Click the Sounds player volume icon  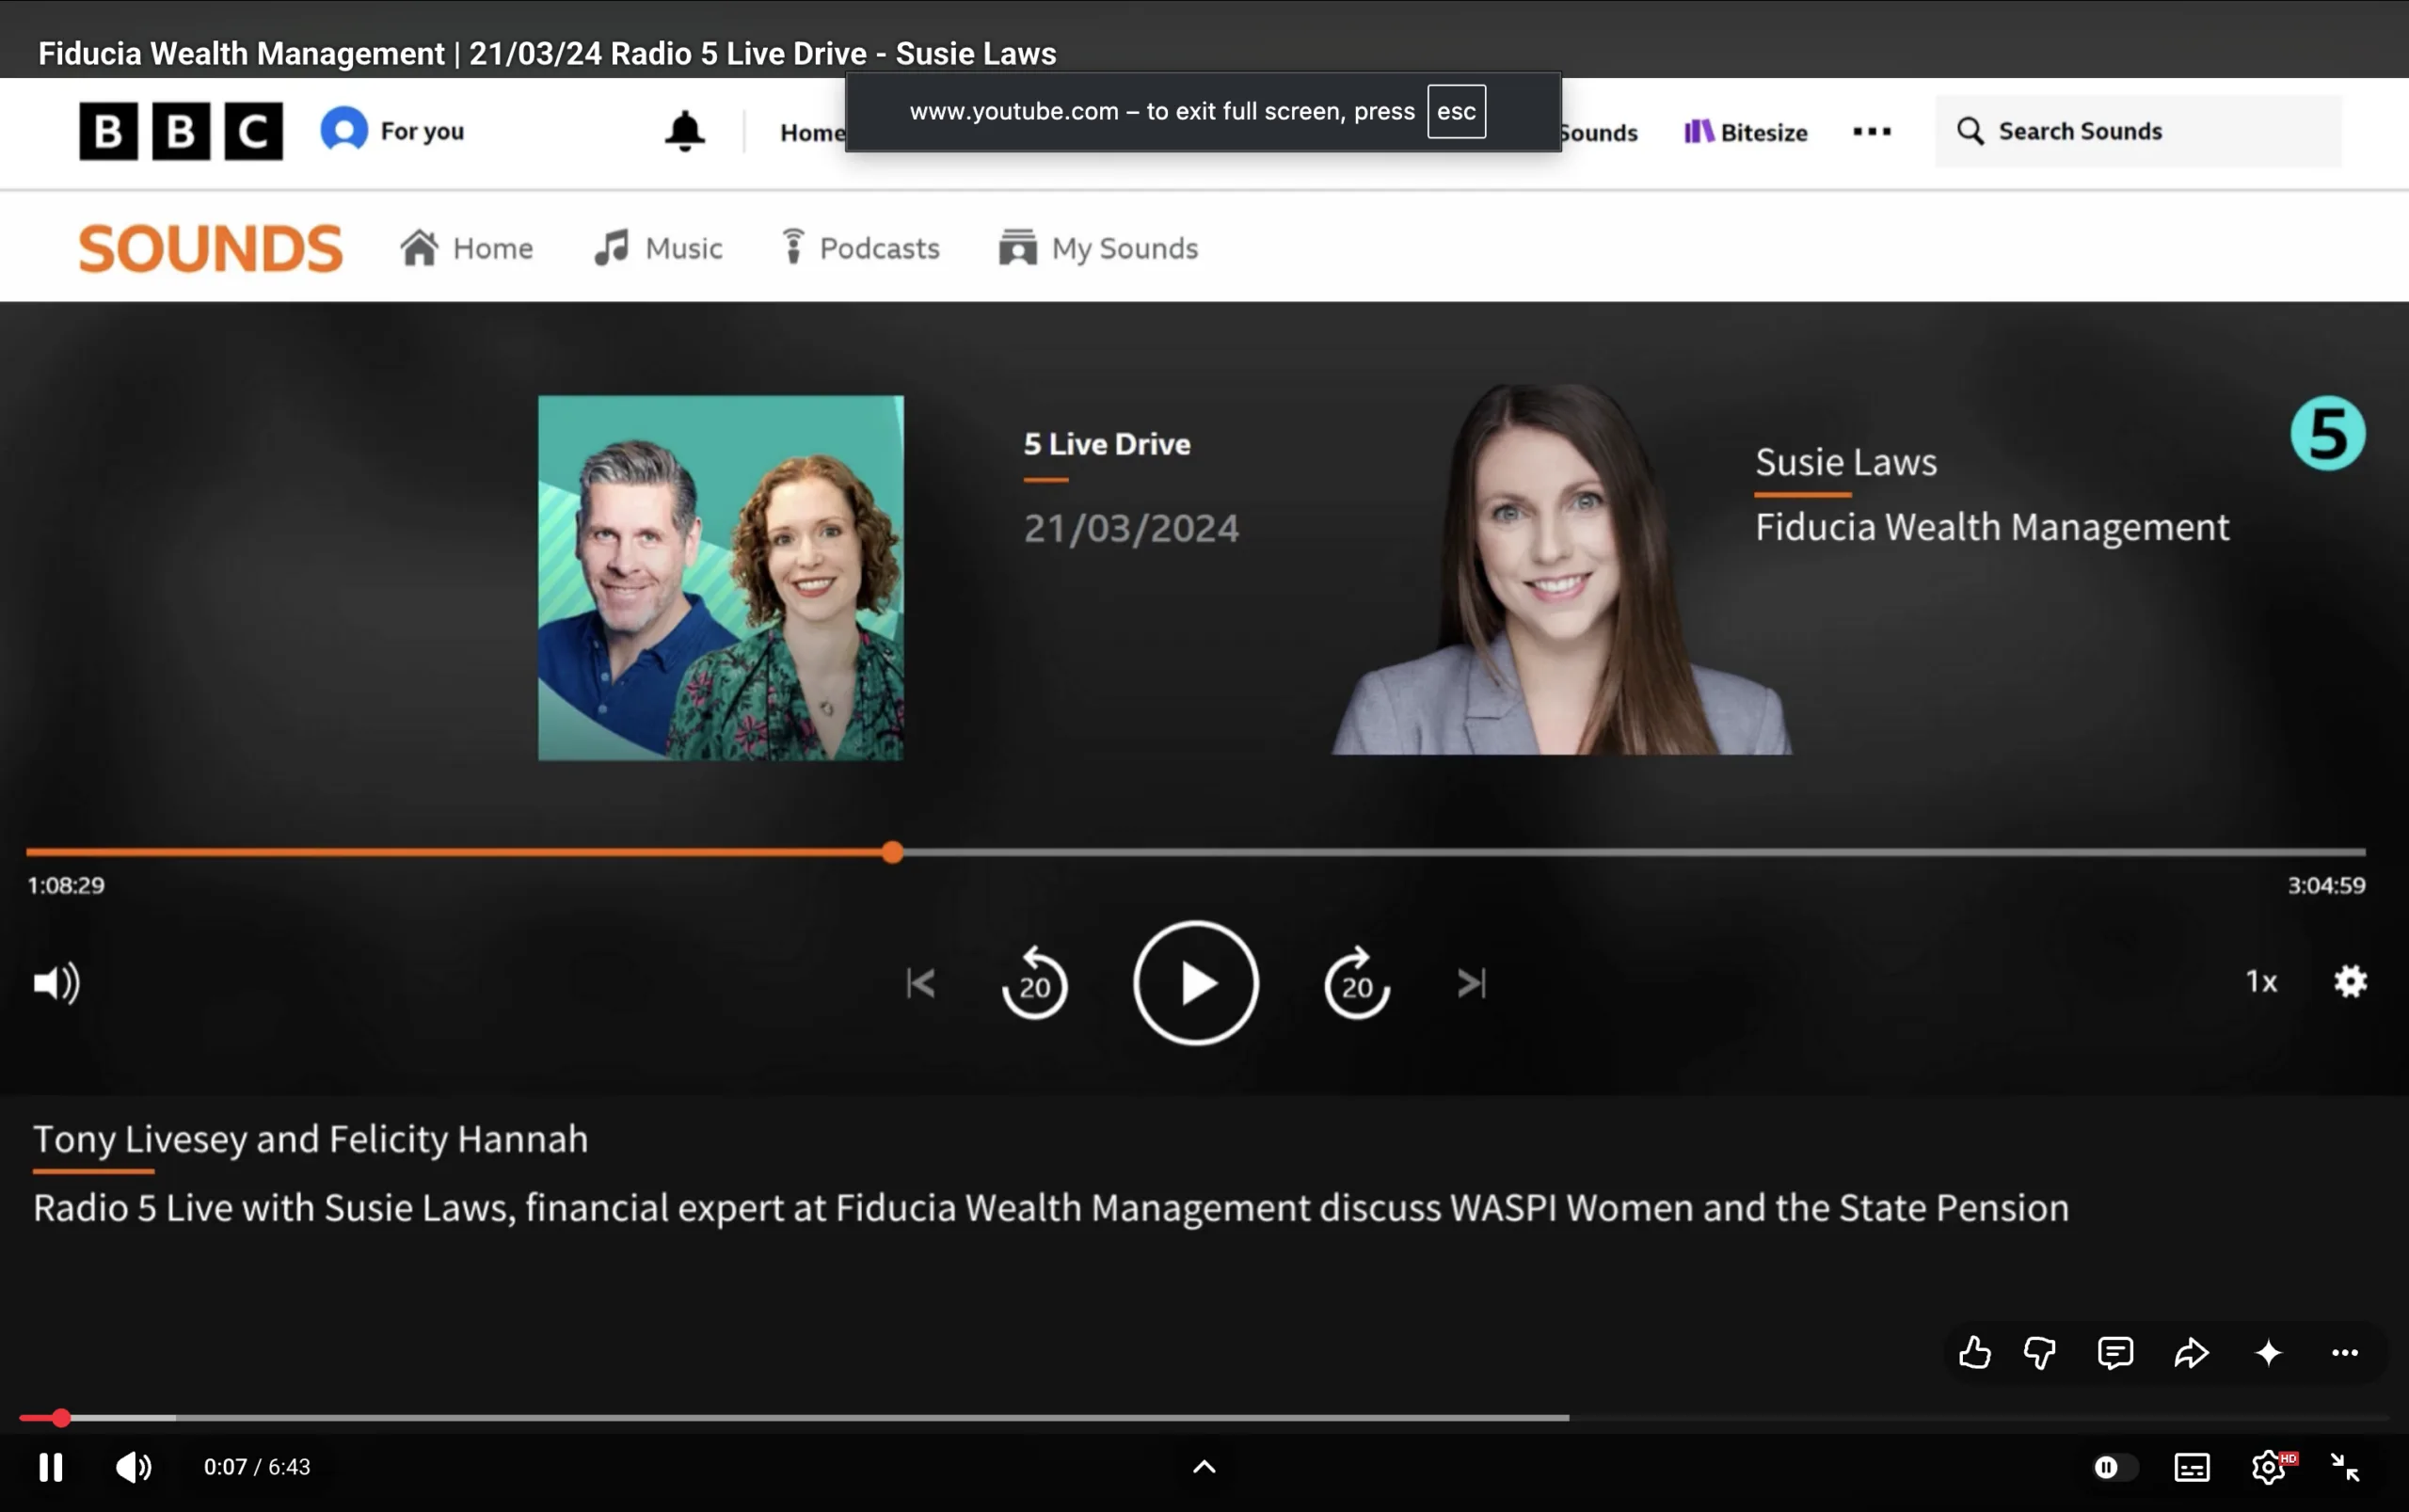(x=56, y=983)
